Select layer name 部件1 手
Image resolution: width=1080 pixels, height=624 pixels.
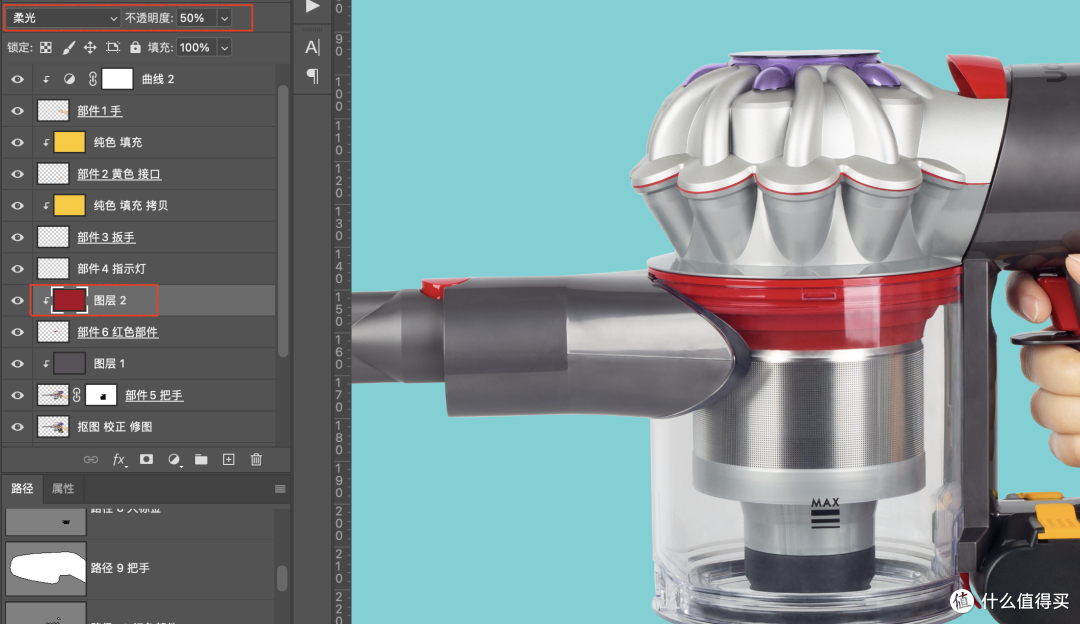(x=99, y=111)
